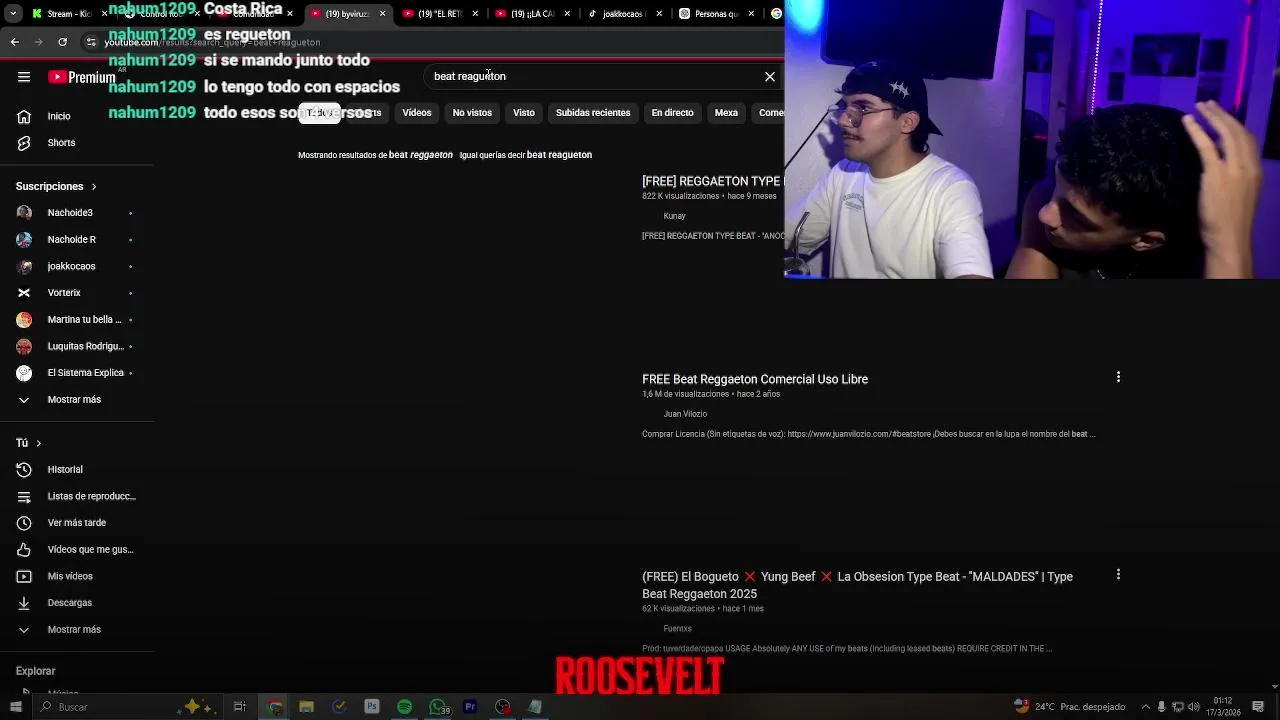
Task: Open Windows Start menu
Action: coord(14,707)
